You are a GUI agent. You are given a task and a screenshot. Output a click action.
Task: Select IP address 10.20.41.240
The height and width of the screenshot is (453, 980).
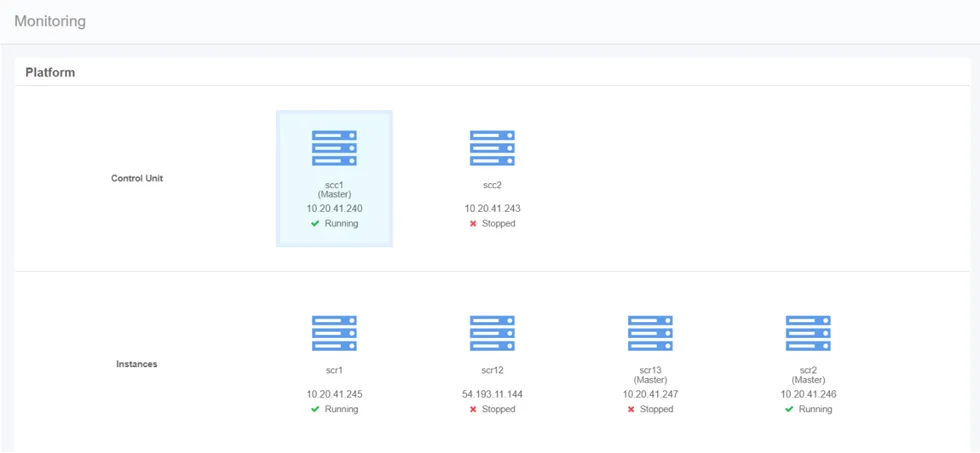(x=334, y=209)
